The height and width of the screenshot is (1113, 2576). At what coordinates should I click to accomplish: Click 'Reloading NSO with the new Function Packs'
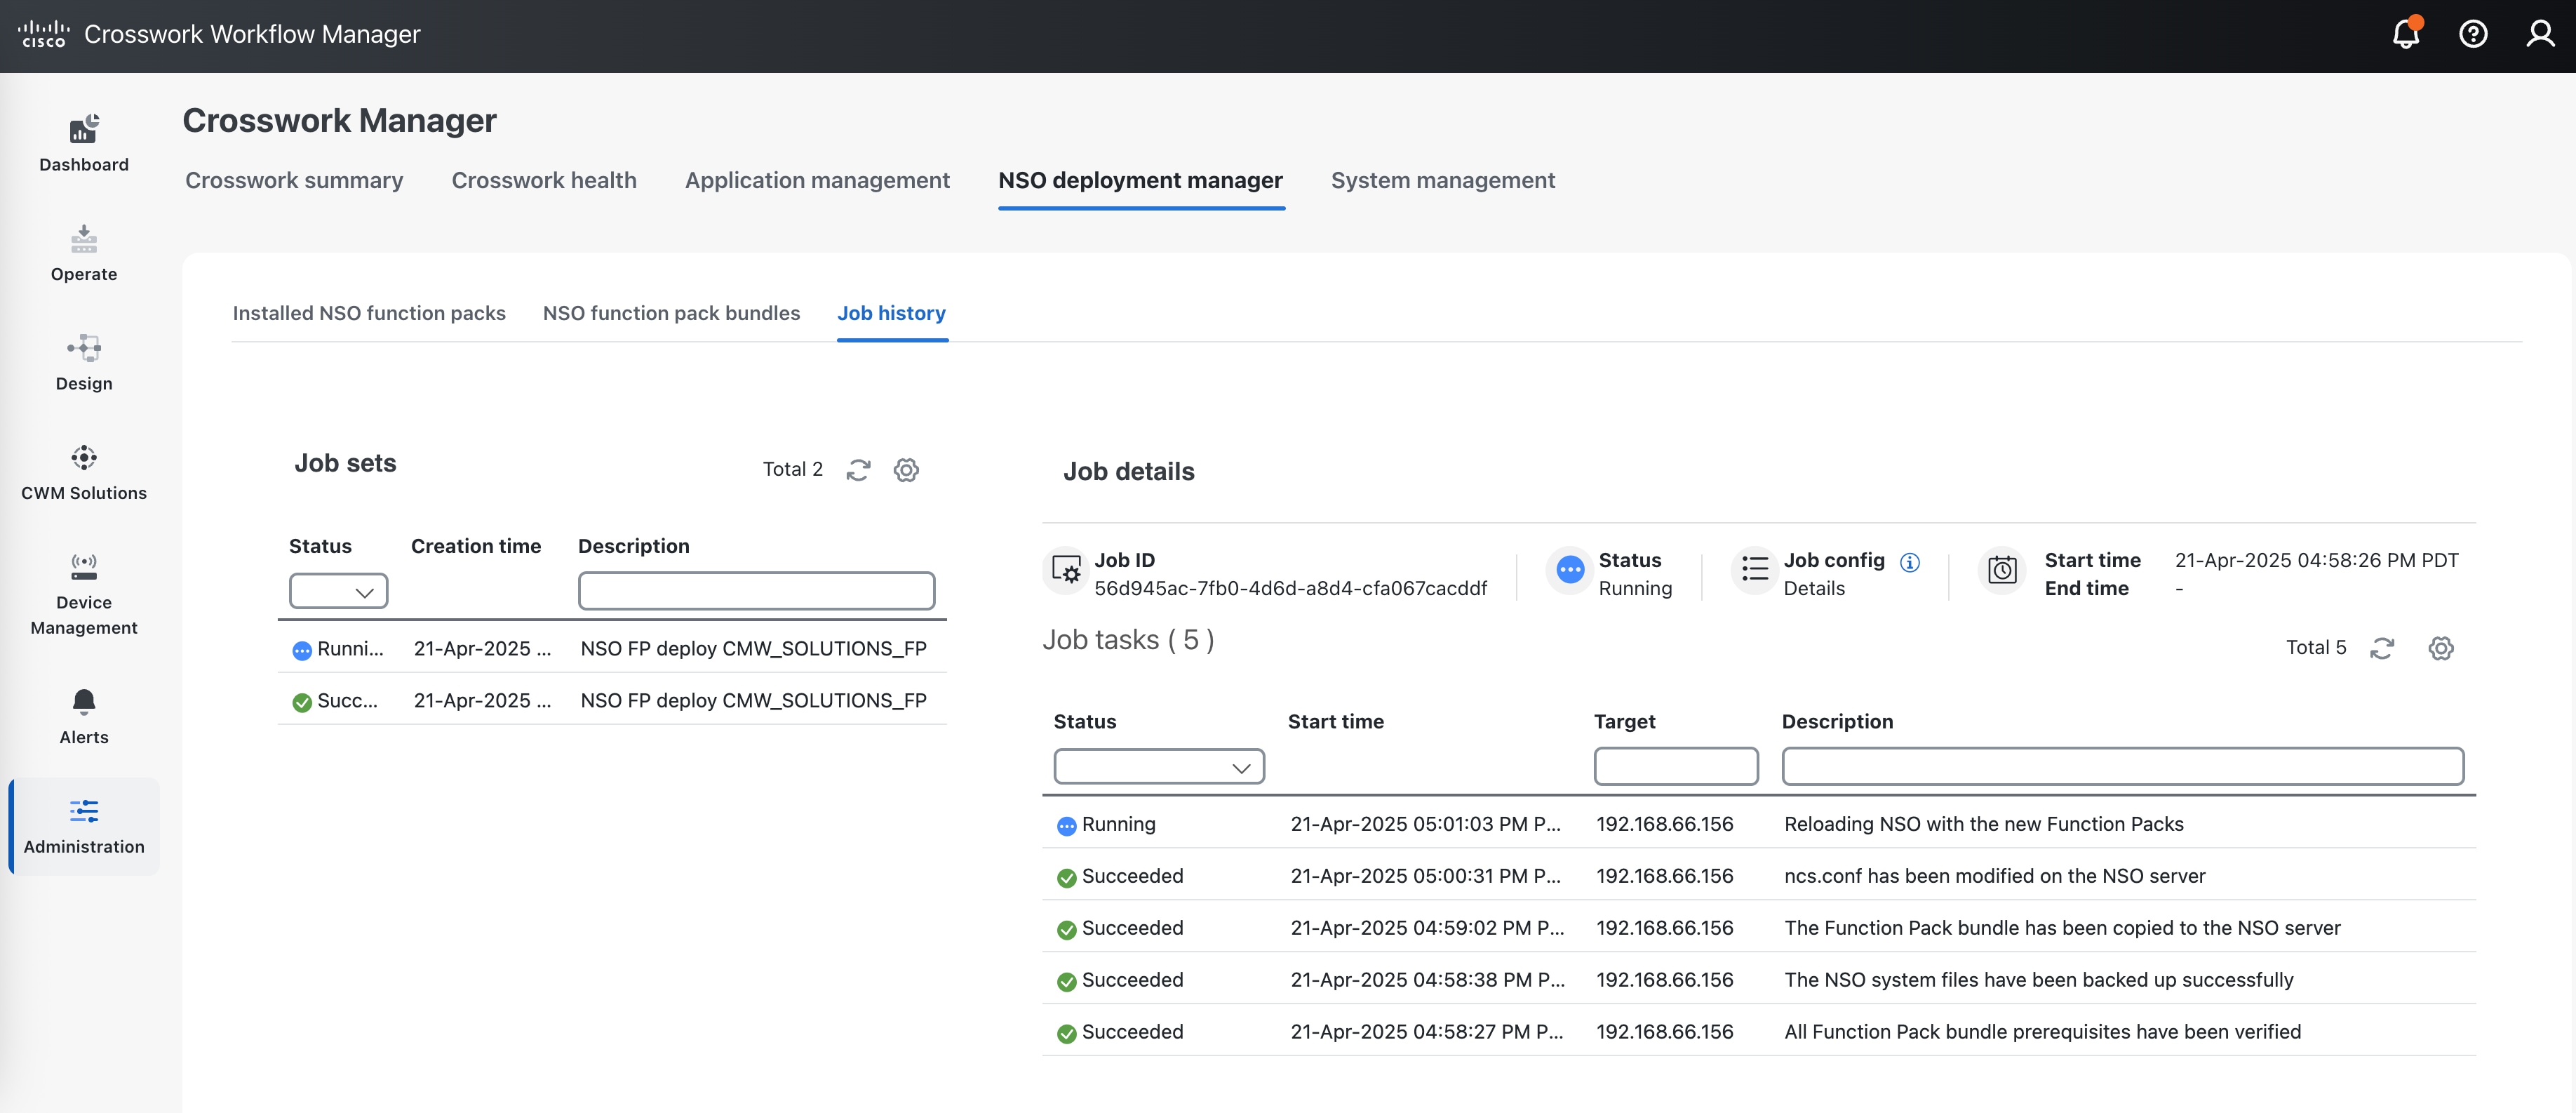click(1983, 825)
